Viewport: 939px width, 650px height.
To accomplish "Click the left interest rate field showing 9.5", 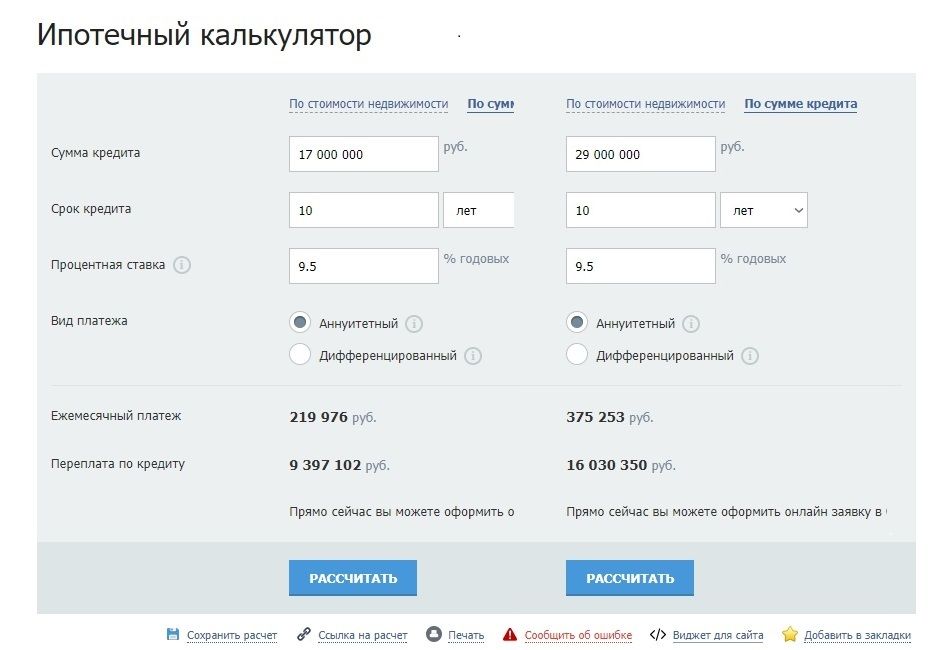I will pyautogui.click(x=363, y=266).
